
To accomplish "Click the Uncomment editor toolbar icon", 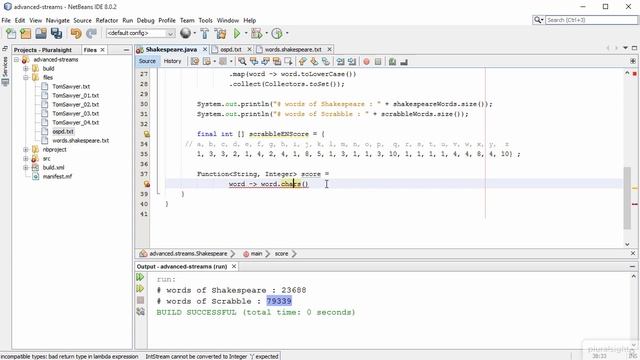I will point(404,62).
